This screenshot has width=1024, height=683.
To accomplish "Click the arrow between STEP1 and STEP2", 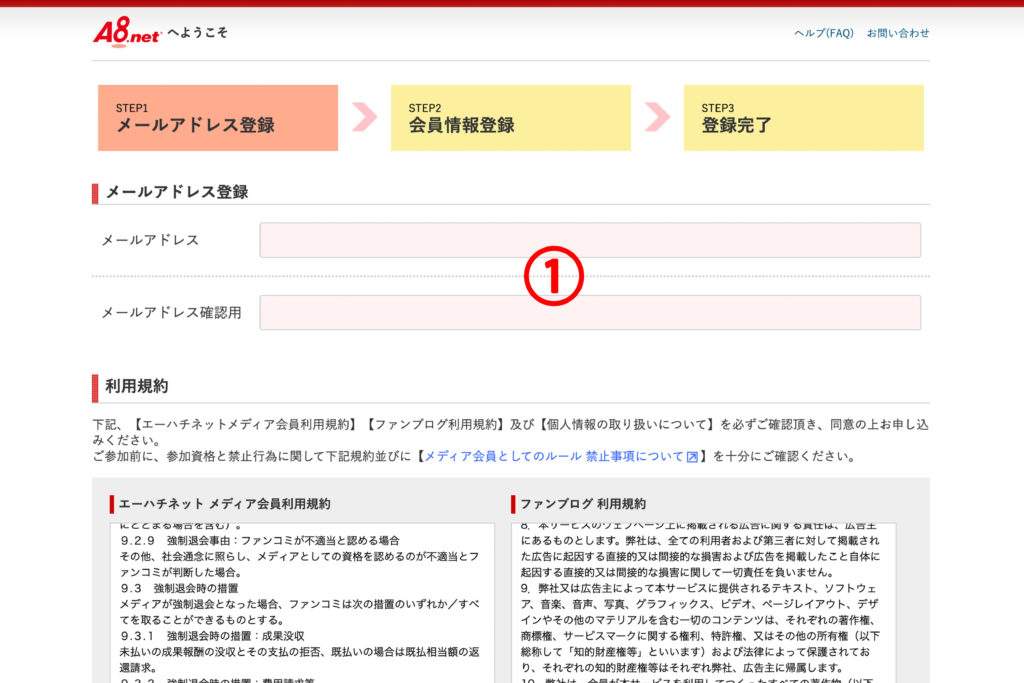I will [x=364, y=117].
